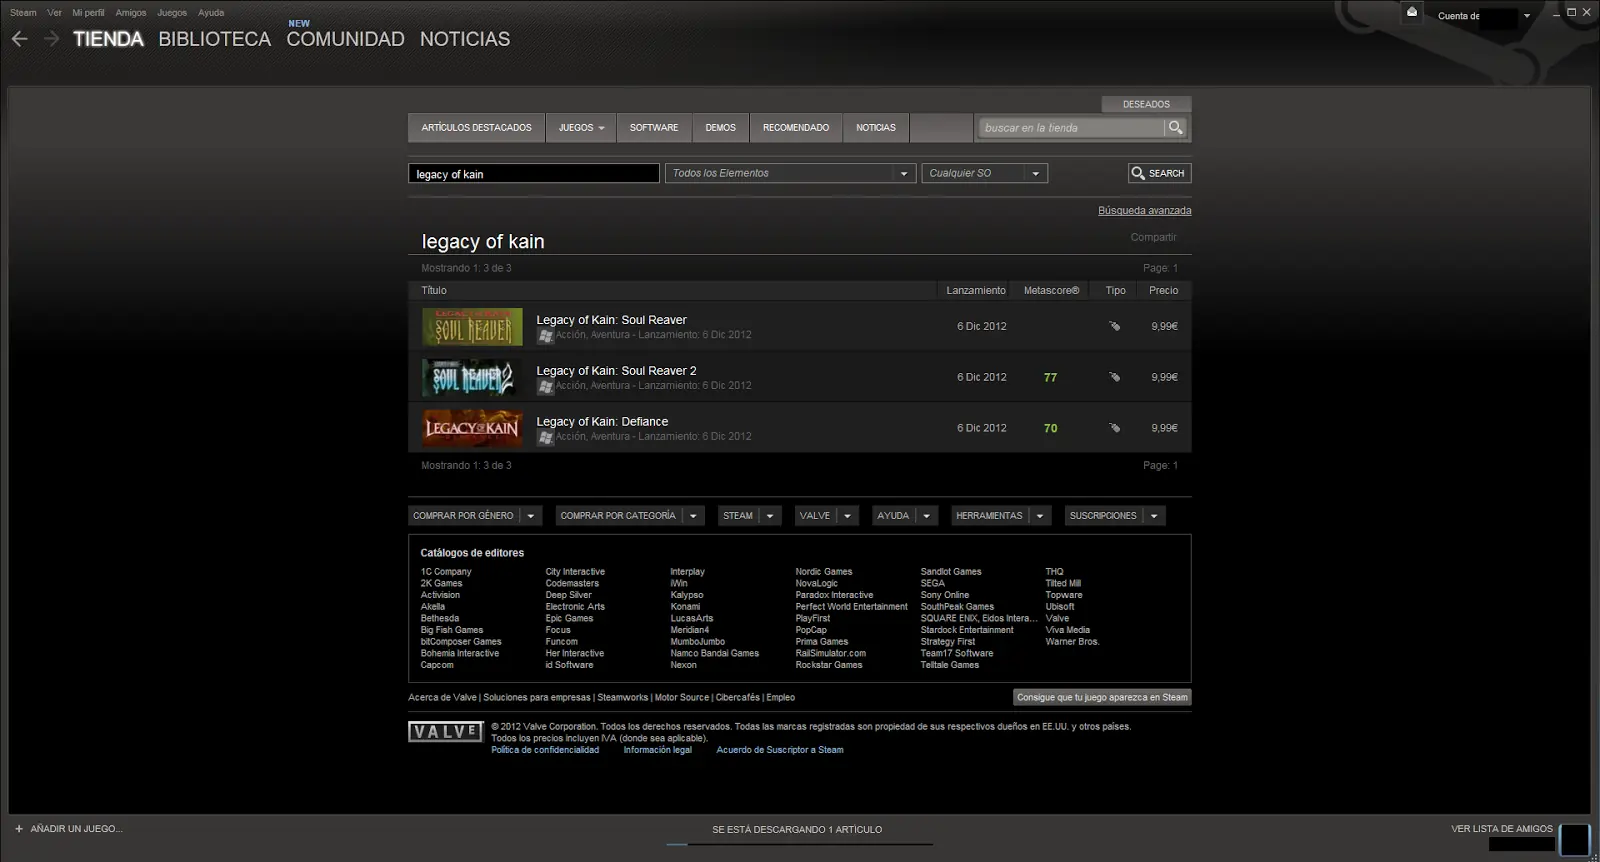Open the Demos store tab
The height and width of the screenshot is (862, 1600).
tap(720, 128)
